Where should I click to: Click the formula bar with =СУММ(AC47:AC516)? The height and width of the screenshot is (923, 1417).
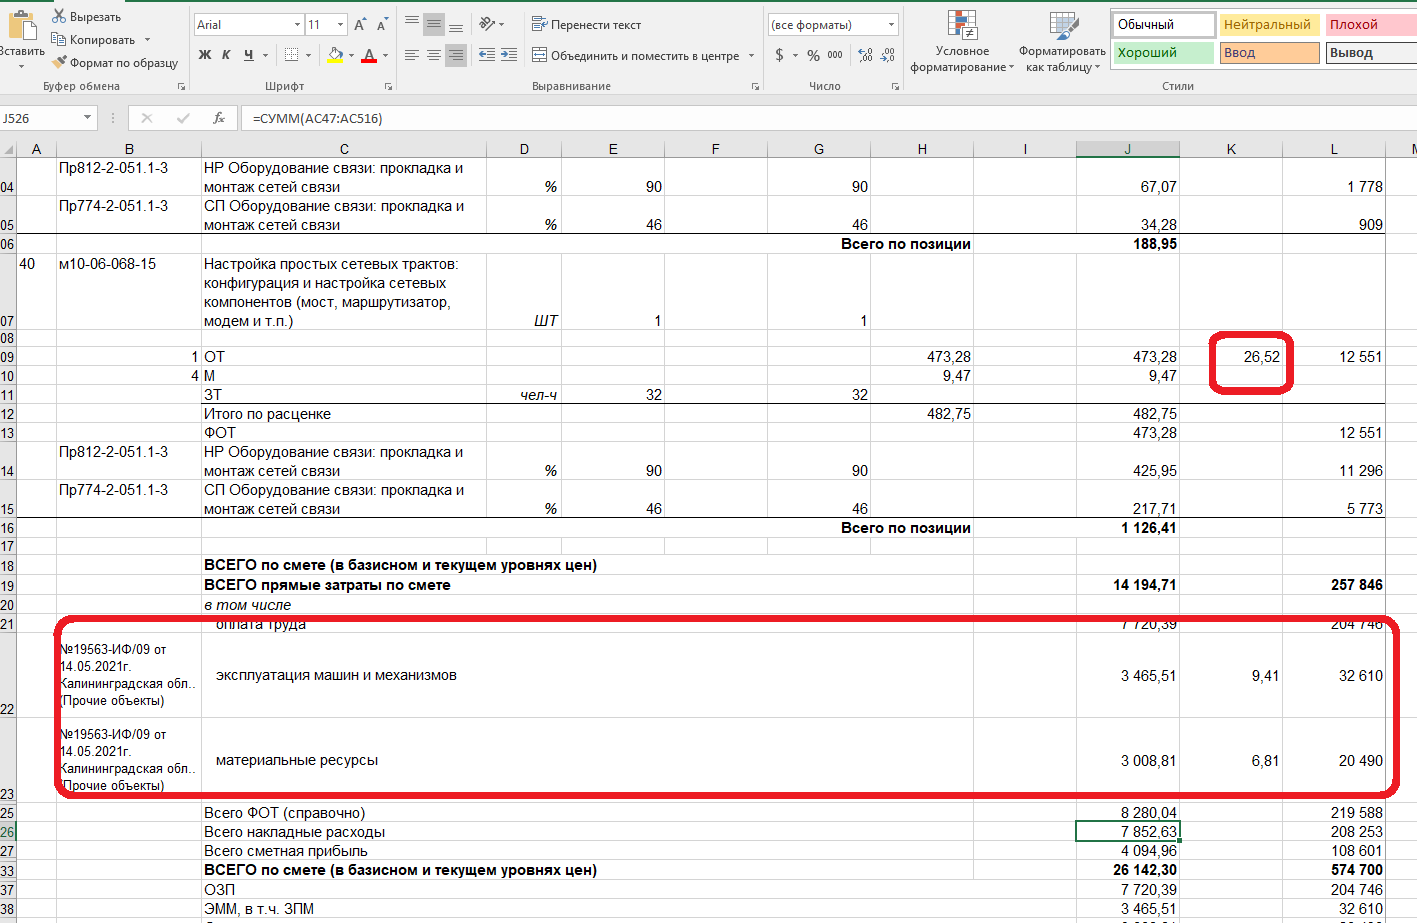tap(828, 118)
